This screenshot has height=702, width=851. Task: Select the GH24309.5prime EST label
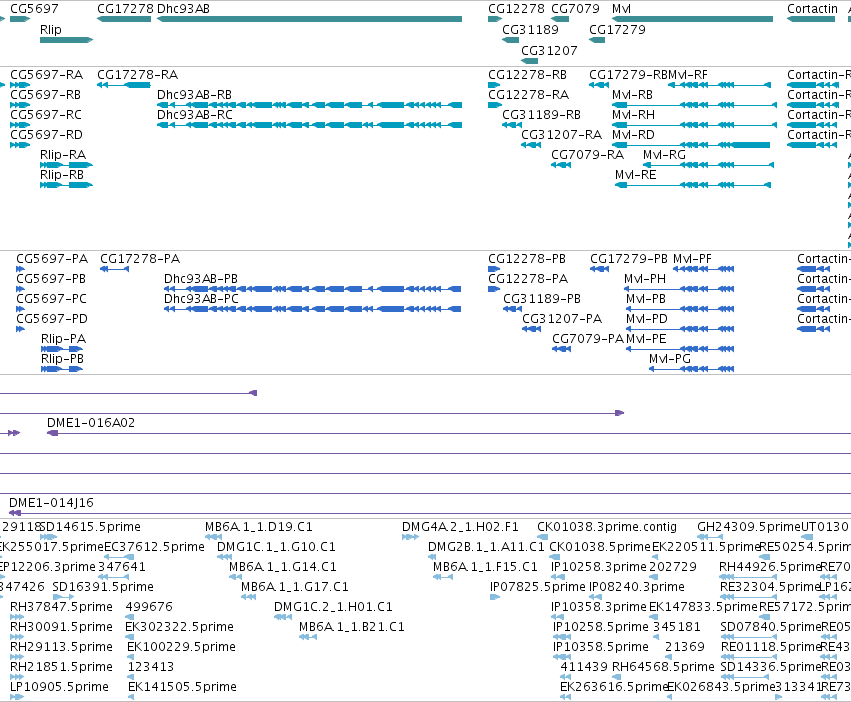(x=749, y=527)
